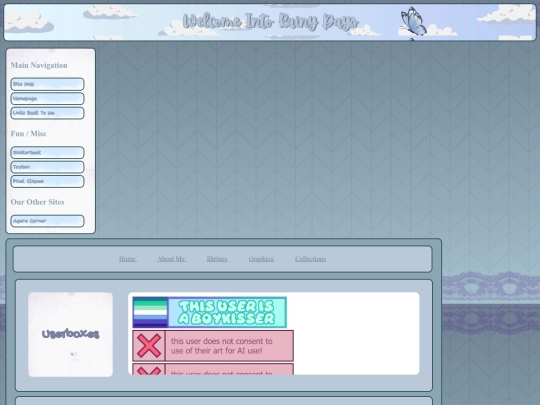Go to Homepage from the sidebar
The image size is (540, 405).
[47, 98]
